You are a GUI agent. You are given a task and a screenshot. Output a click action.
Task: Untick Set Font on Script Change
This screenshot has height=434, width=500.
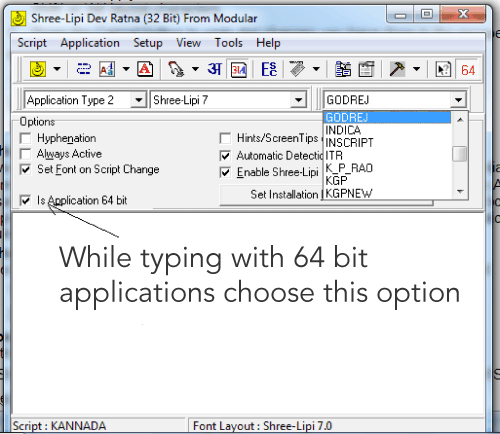tap(26, 169)
